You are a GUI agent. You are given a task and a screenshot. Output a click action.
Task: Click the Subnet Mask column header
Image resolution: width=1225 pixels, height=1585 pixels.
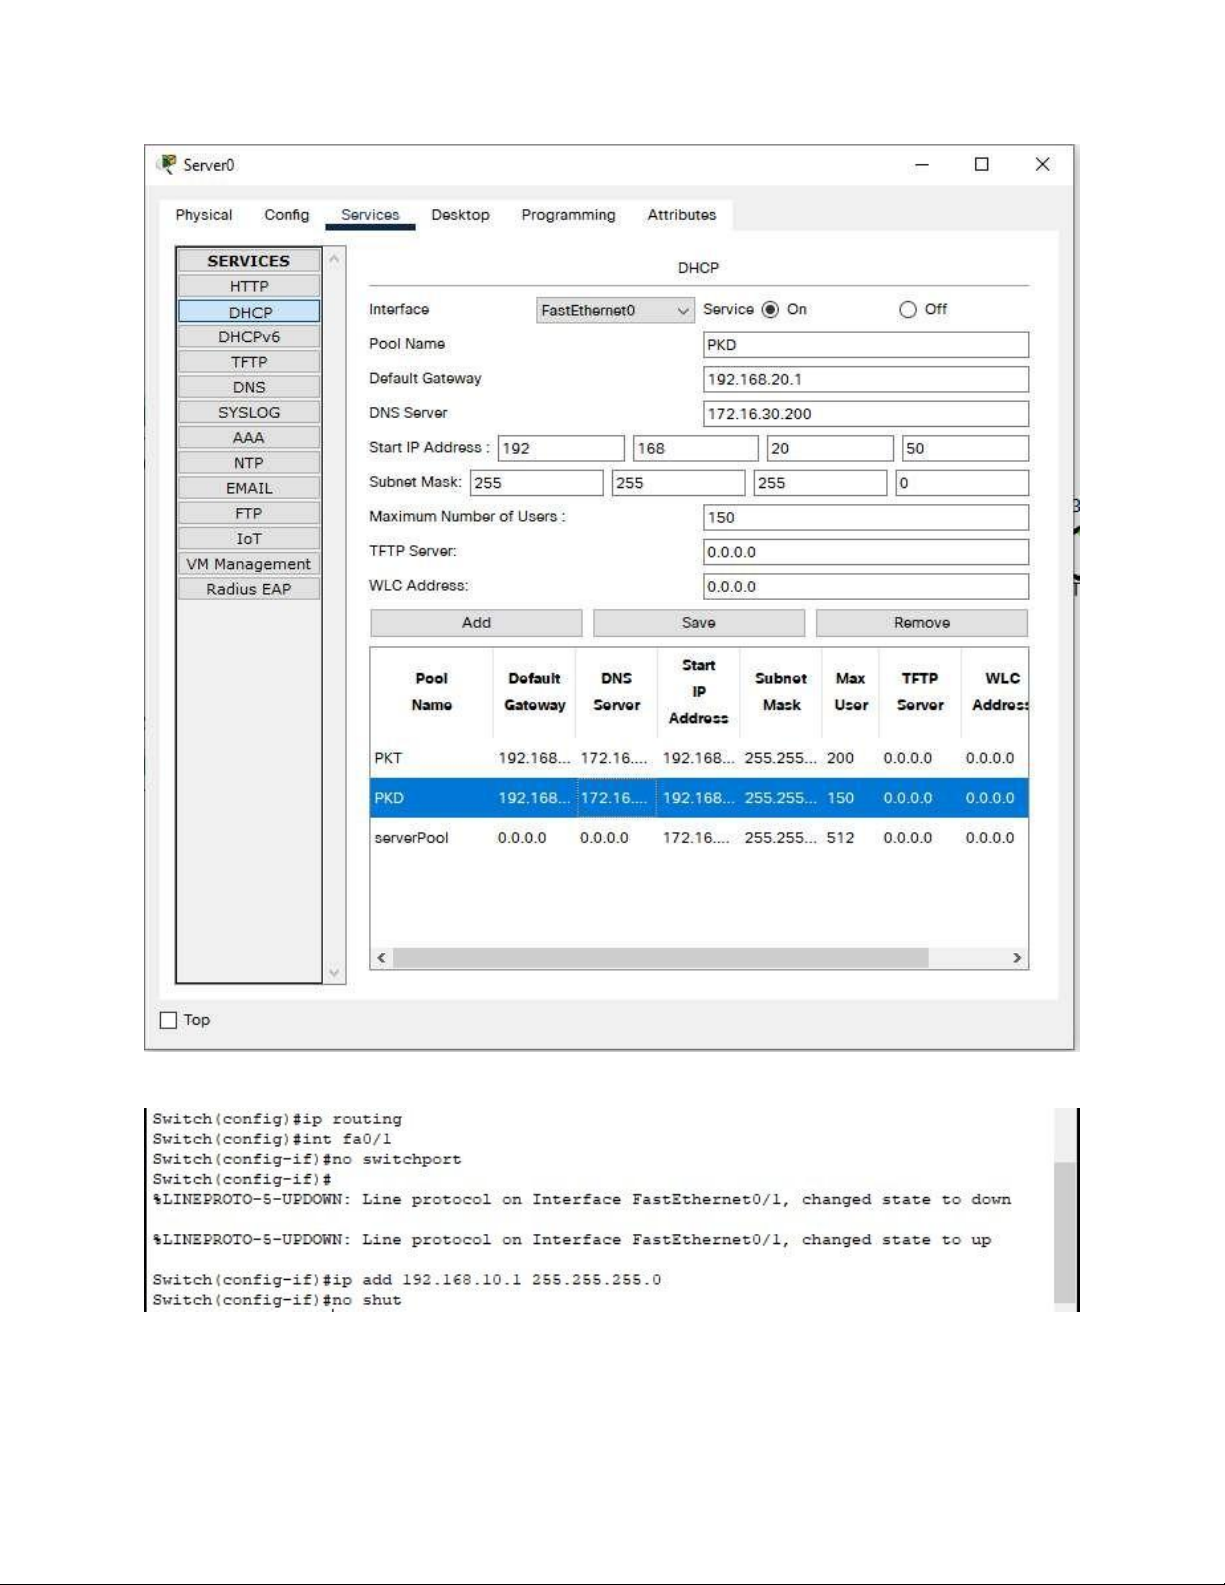click(x=781, y=692)
